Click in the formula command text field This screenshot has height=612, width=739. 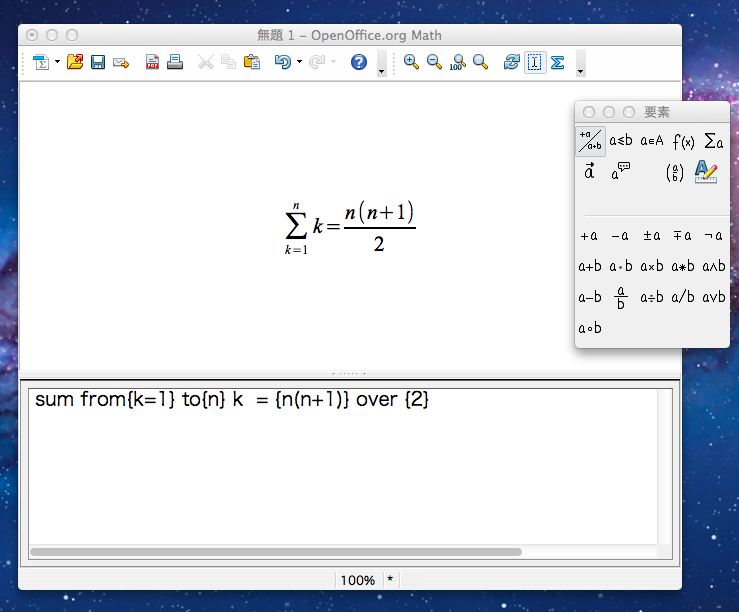click(343, 466)
